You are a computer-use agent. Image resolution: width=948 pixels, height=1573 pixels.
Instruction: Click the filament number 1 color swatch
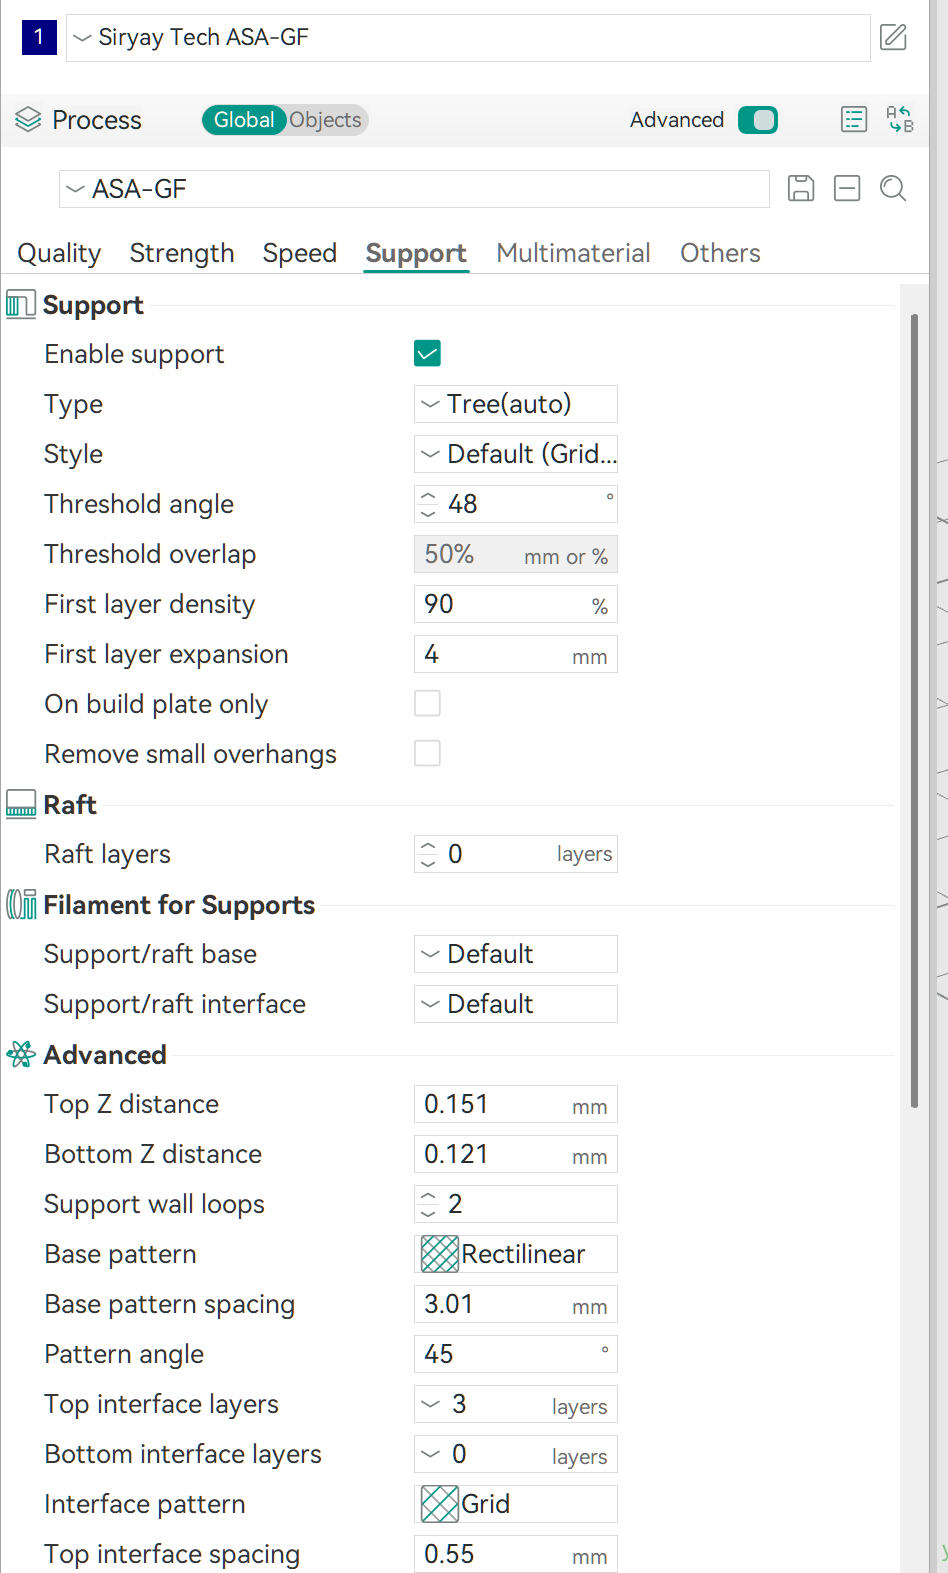pos(39,37)
